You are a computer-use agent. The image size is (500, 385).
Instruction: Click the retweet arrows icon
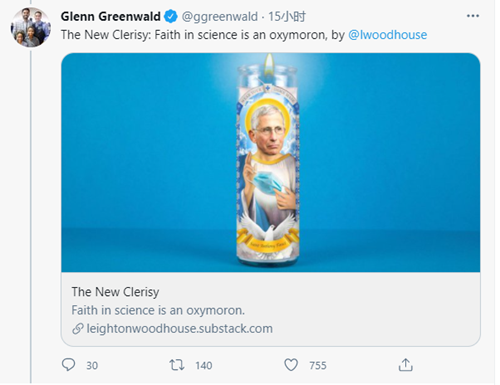(x=177, y=365)
